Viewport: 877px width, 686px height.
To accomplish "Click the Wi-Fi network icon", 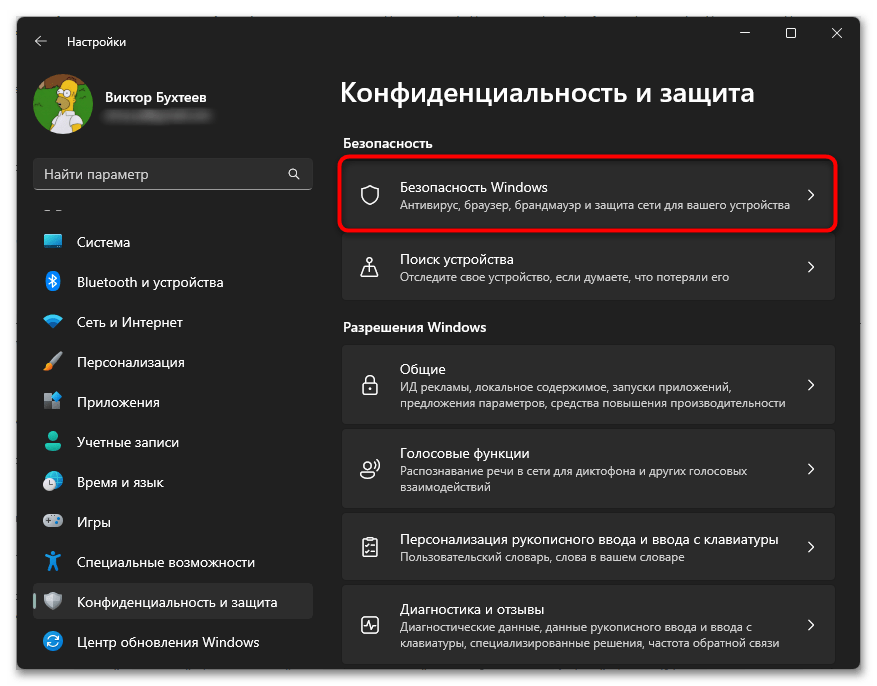I will [53, 321].
